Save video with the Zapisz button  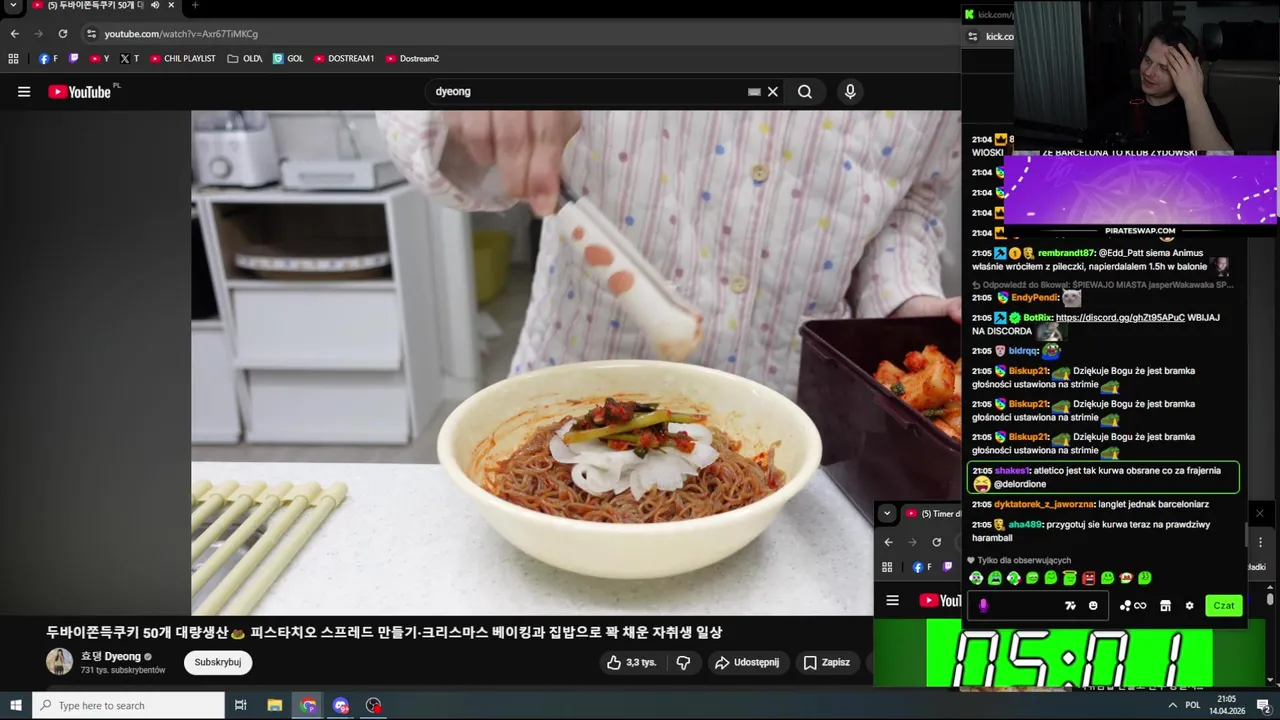(x=826, y=662)
